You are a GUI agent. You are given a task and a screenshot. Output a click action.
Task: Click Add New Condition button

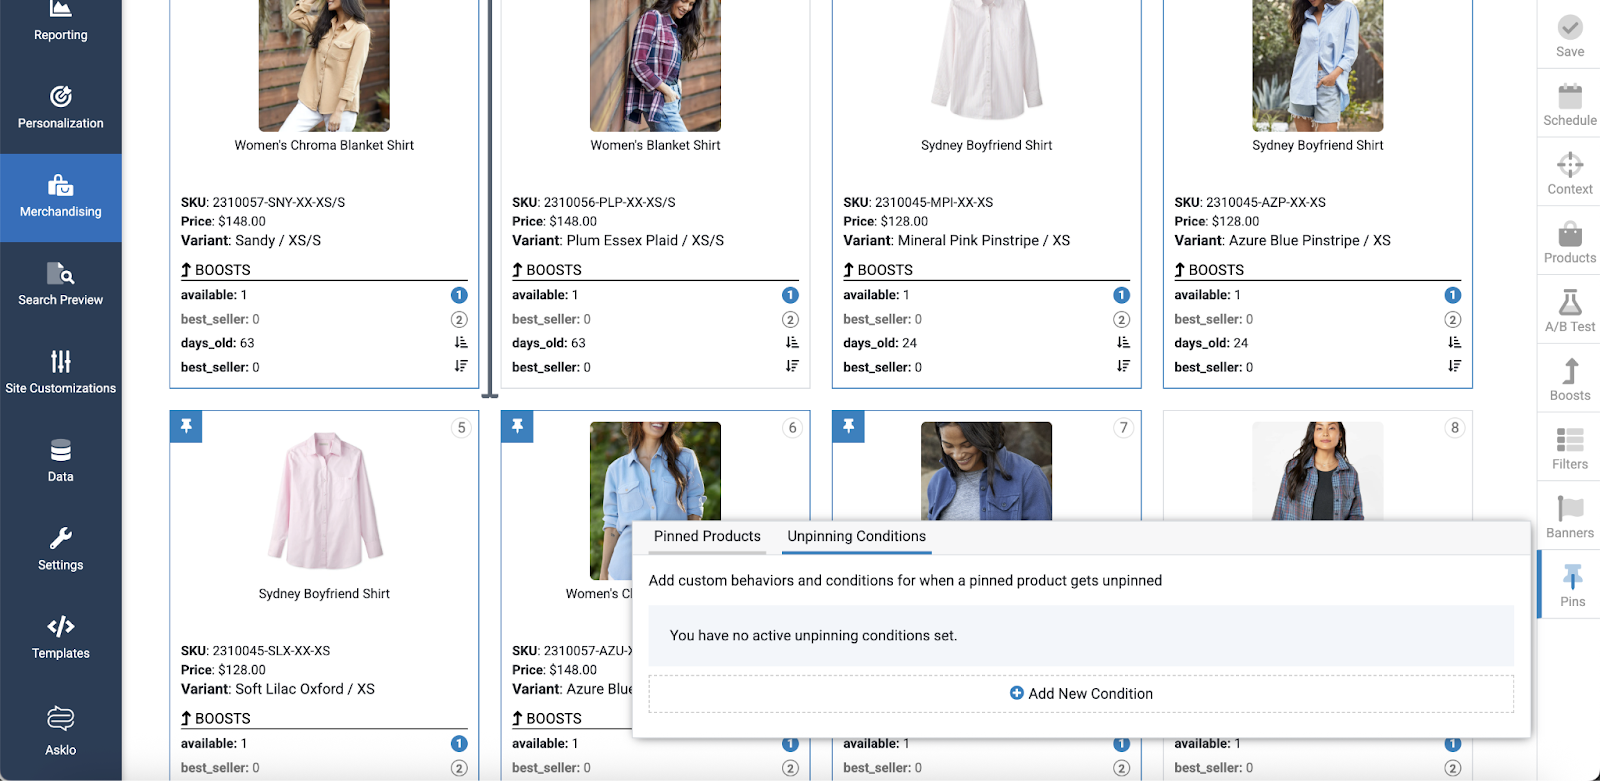point(1081,694)
